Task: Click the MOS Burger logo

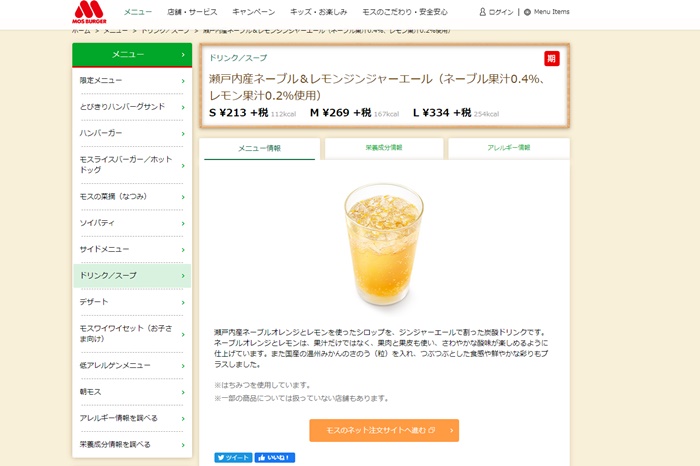Action: [89, 12]
